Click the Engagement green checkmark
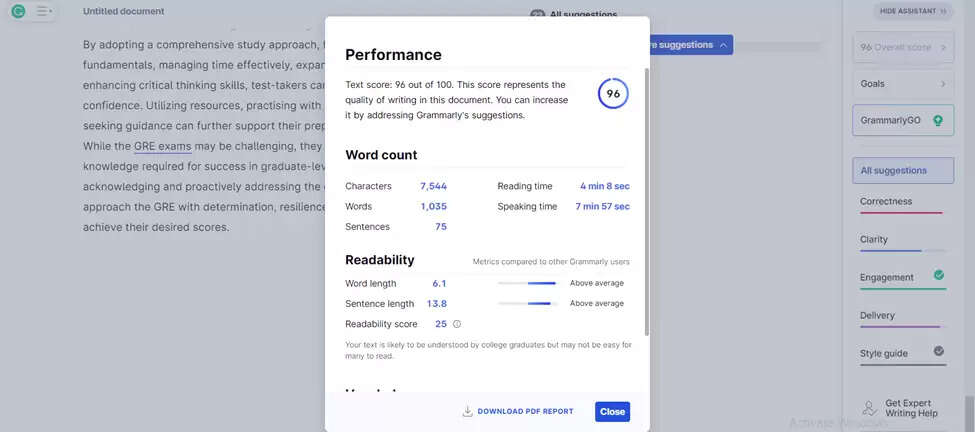 [x=938, y=275]
